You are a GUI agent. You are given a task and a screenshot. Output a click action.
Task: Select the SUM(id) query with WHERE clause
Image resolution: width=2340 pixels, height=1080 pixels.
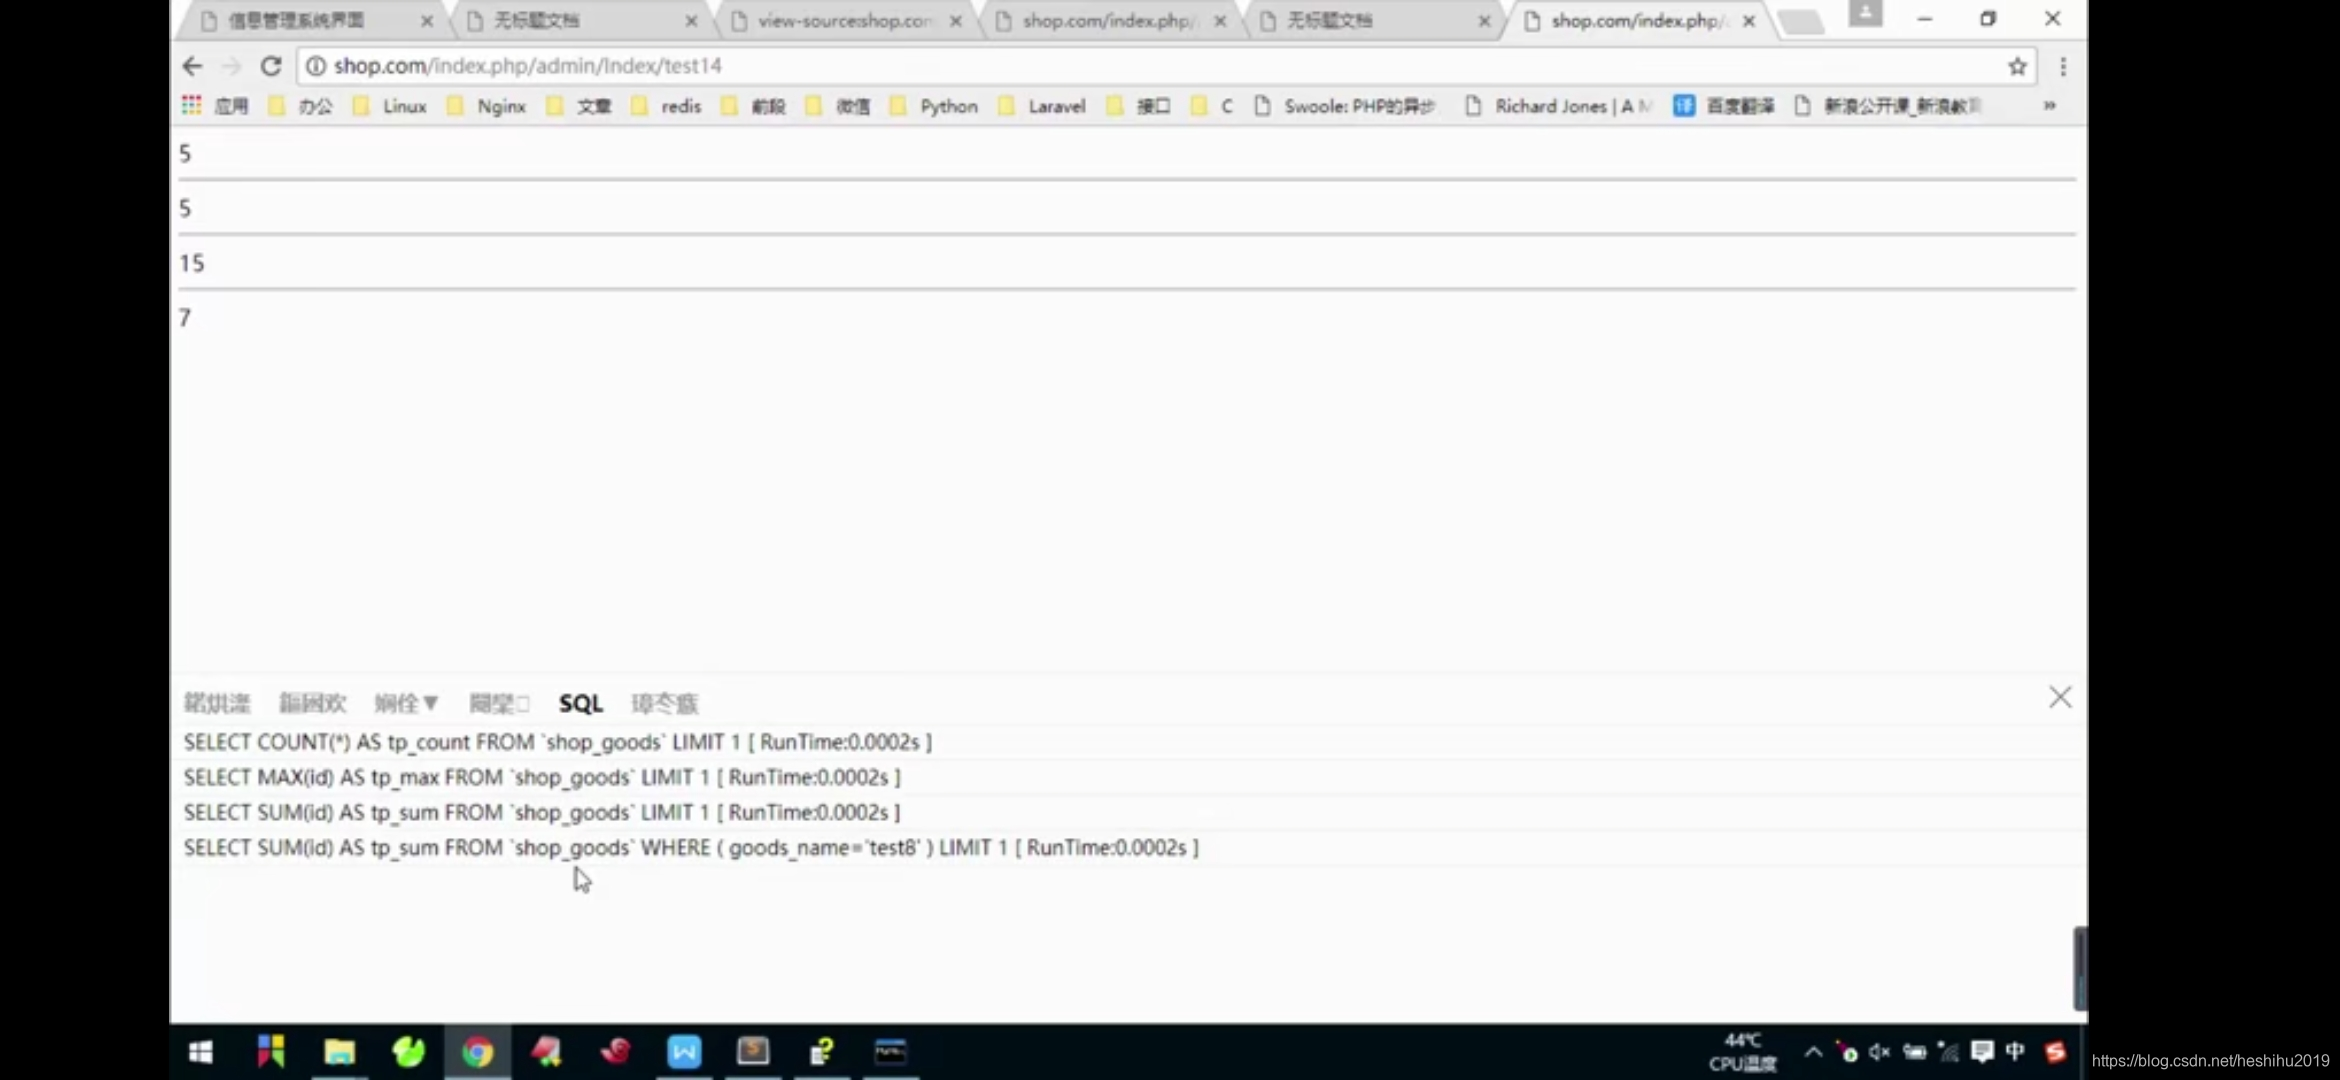[691, 847]
